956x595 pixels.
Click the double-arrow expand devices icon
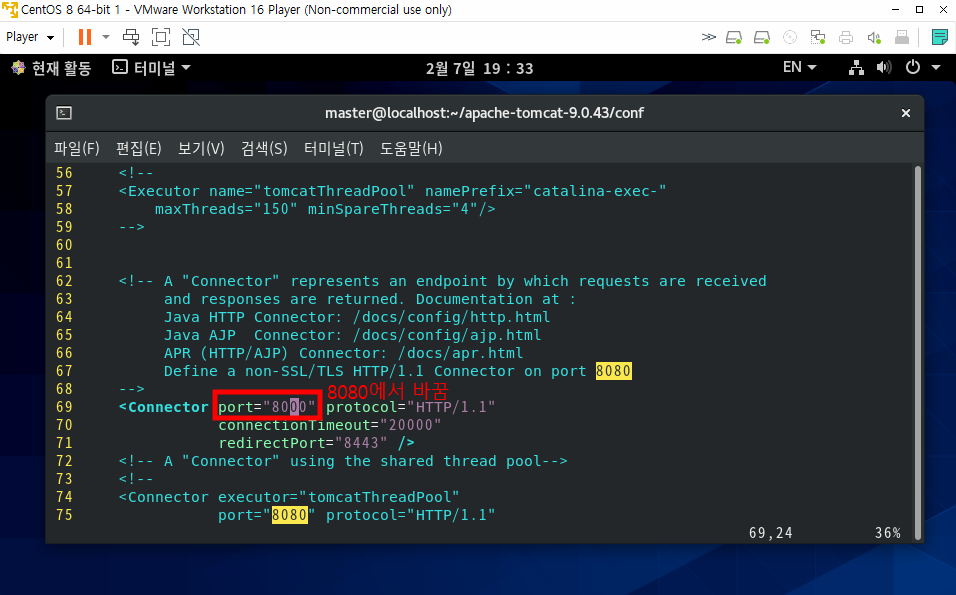(708, 37)
